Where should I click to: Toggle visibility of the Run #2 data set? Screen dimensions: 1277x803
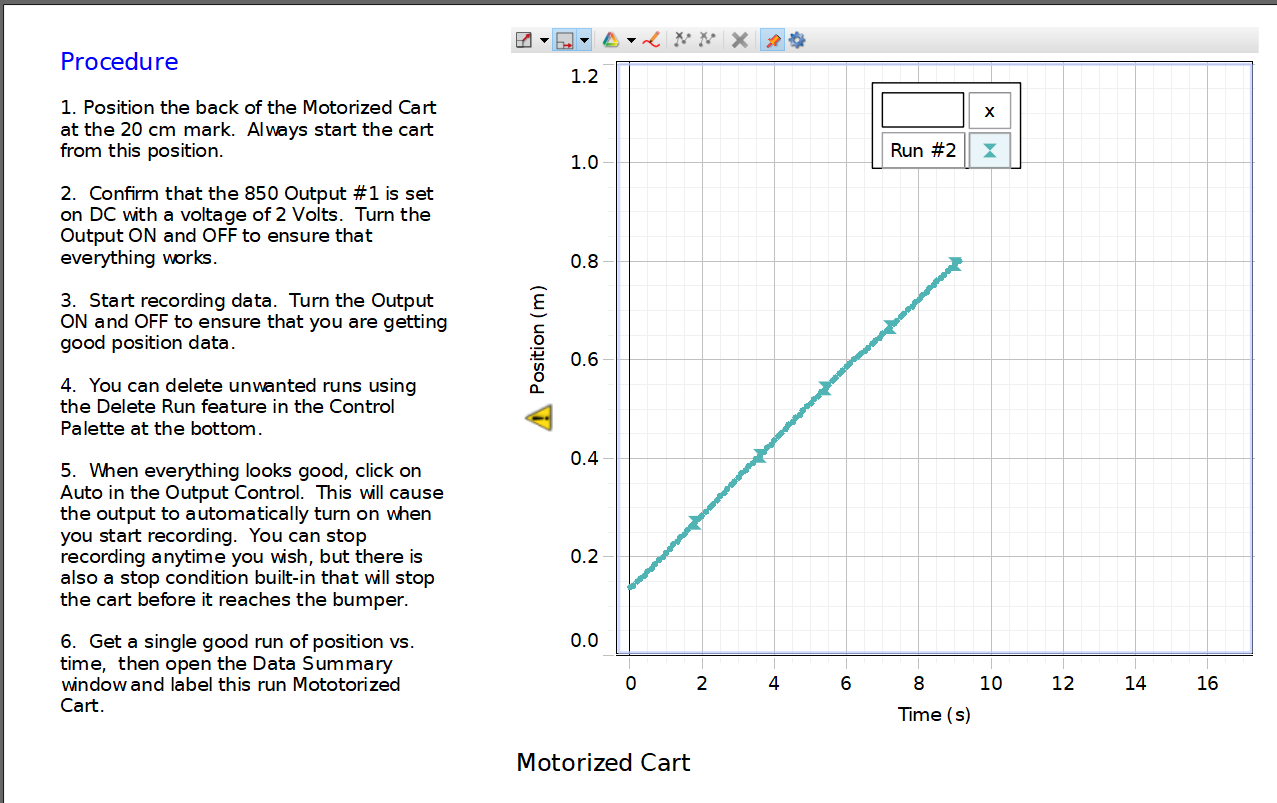pos(989,149)
